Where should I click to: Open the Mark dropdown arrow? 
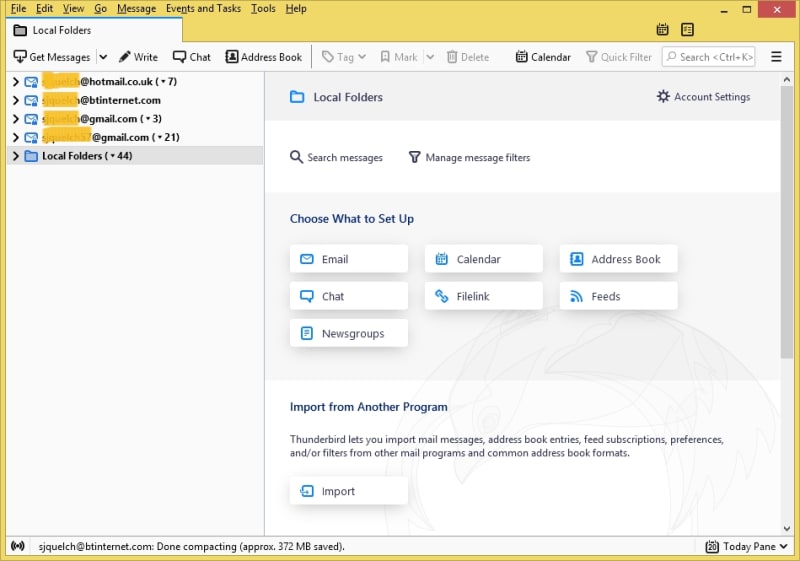click(x=430, y=57)
